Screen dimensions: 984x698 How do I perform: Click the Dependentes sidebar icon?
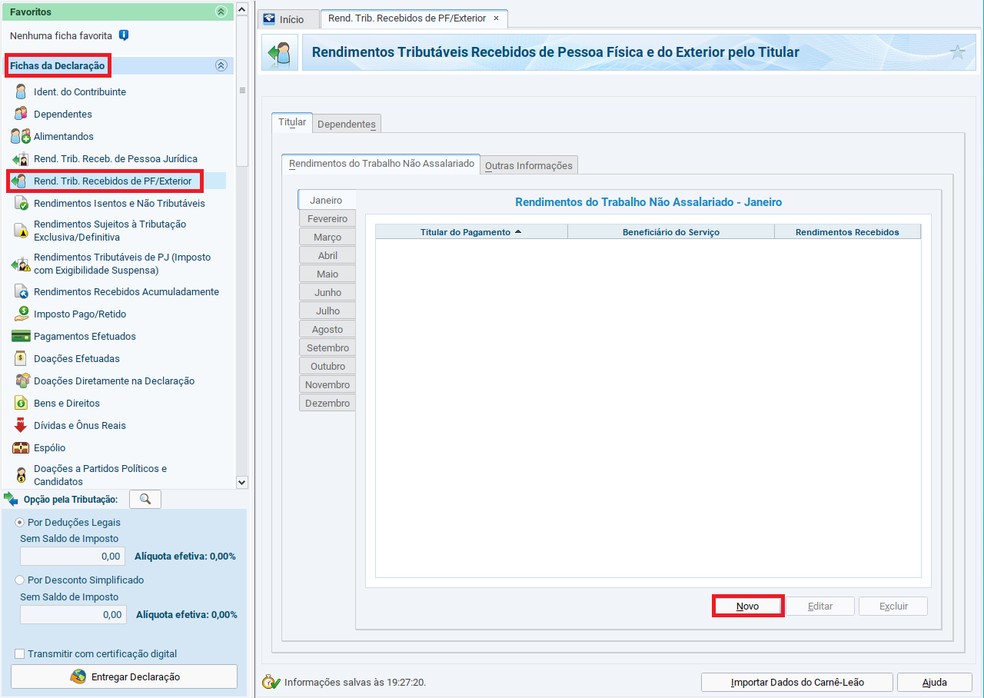20,114
